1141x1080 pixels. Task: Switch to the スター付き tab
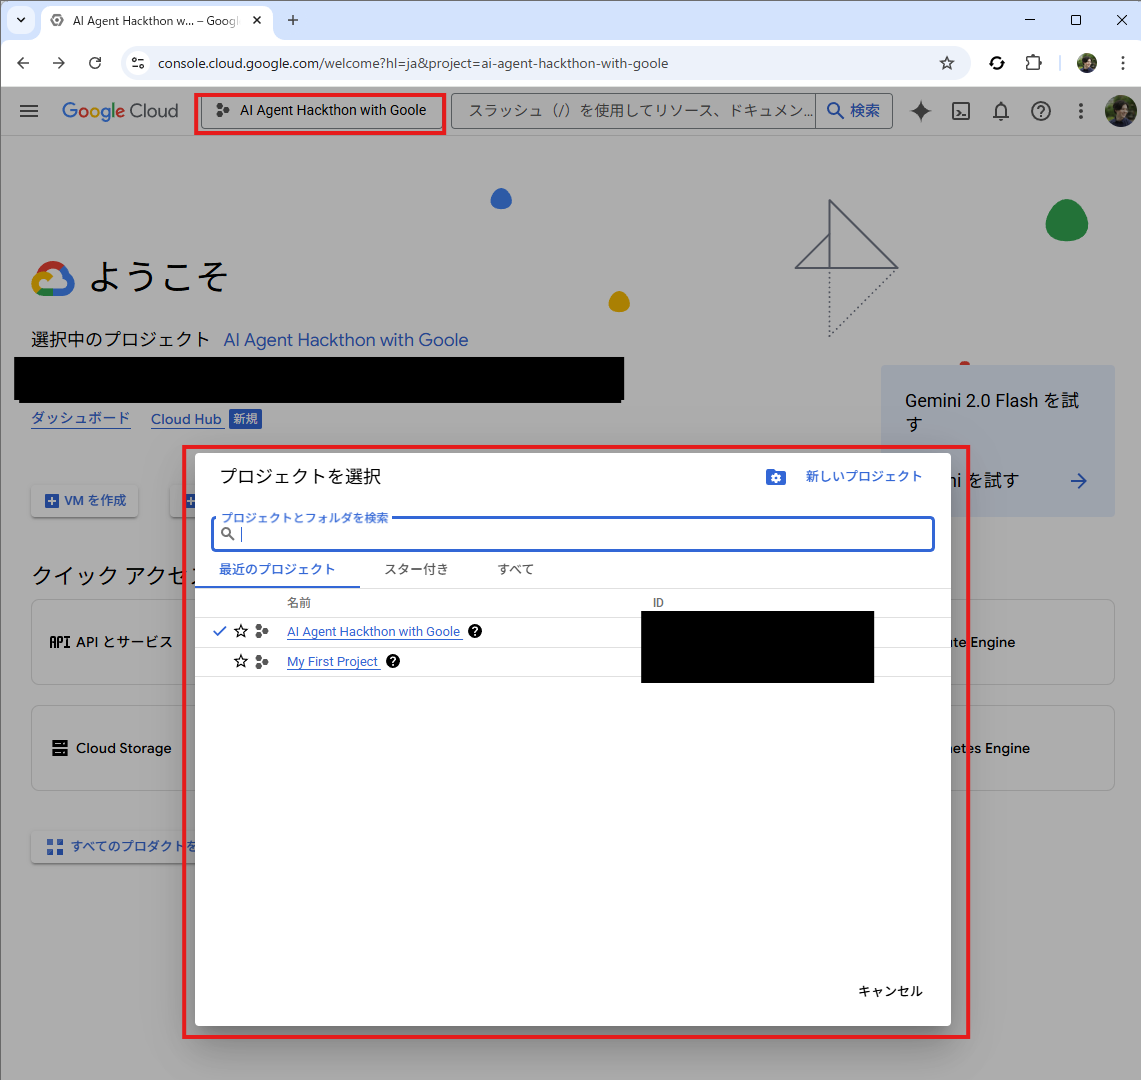tap(416, 568)
